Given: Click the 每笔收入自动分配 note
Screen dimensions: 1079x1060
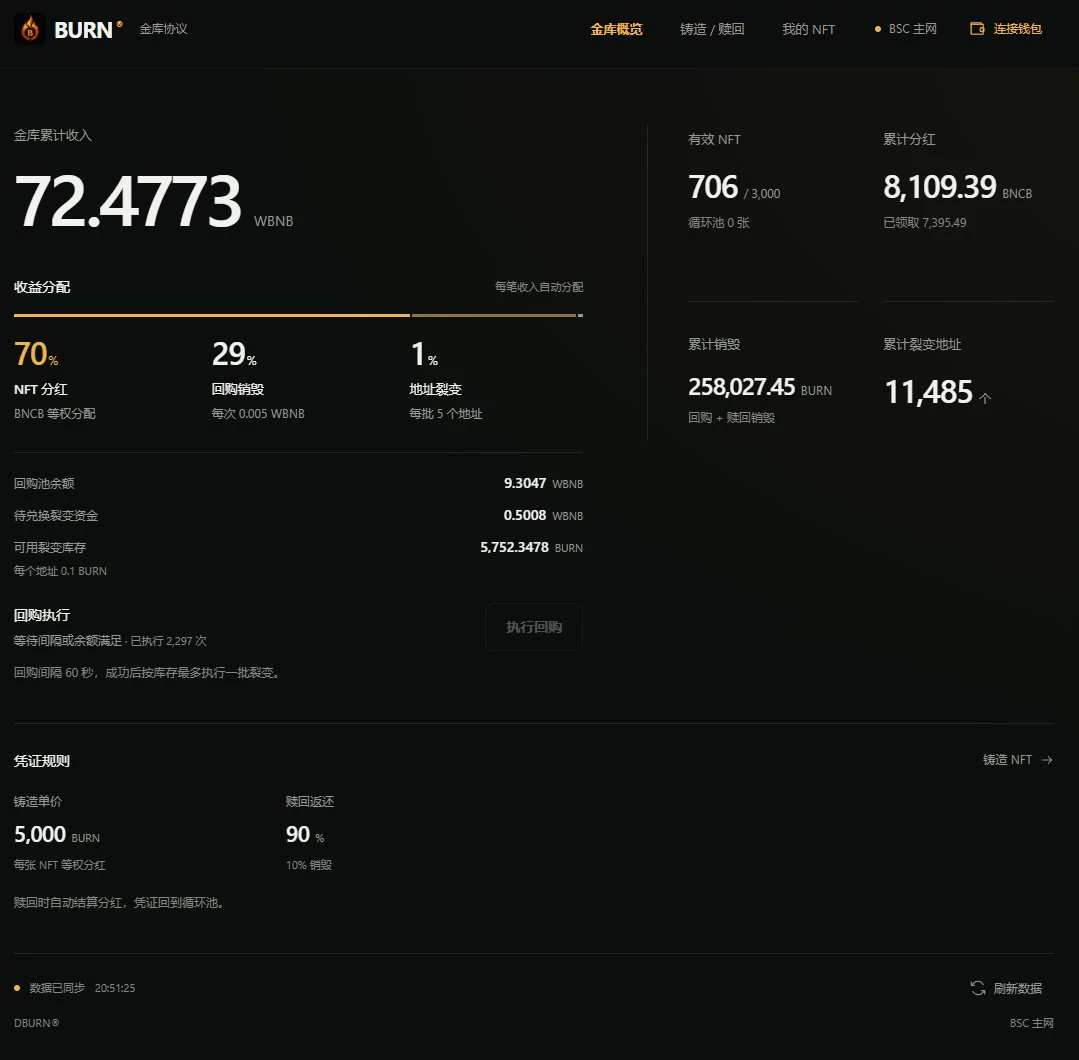Looking at the screenshot, I should (x=539, y=287).
